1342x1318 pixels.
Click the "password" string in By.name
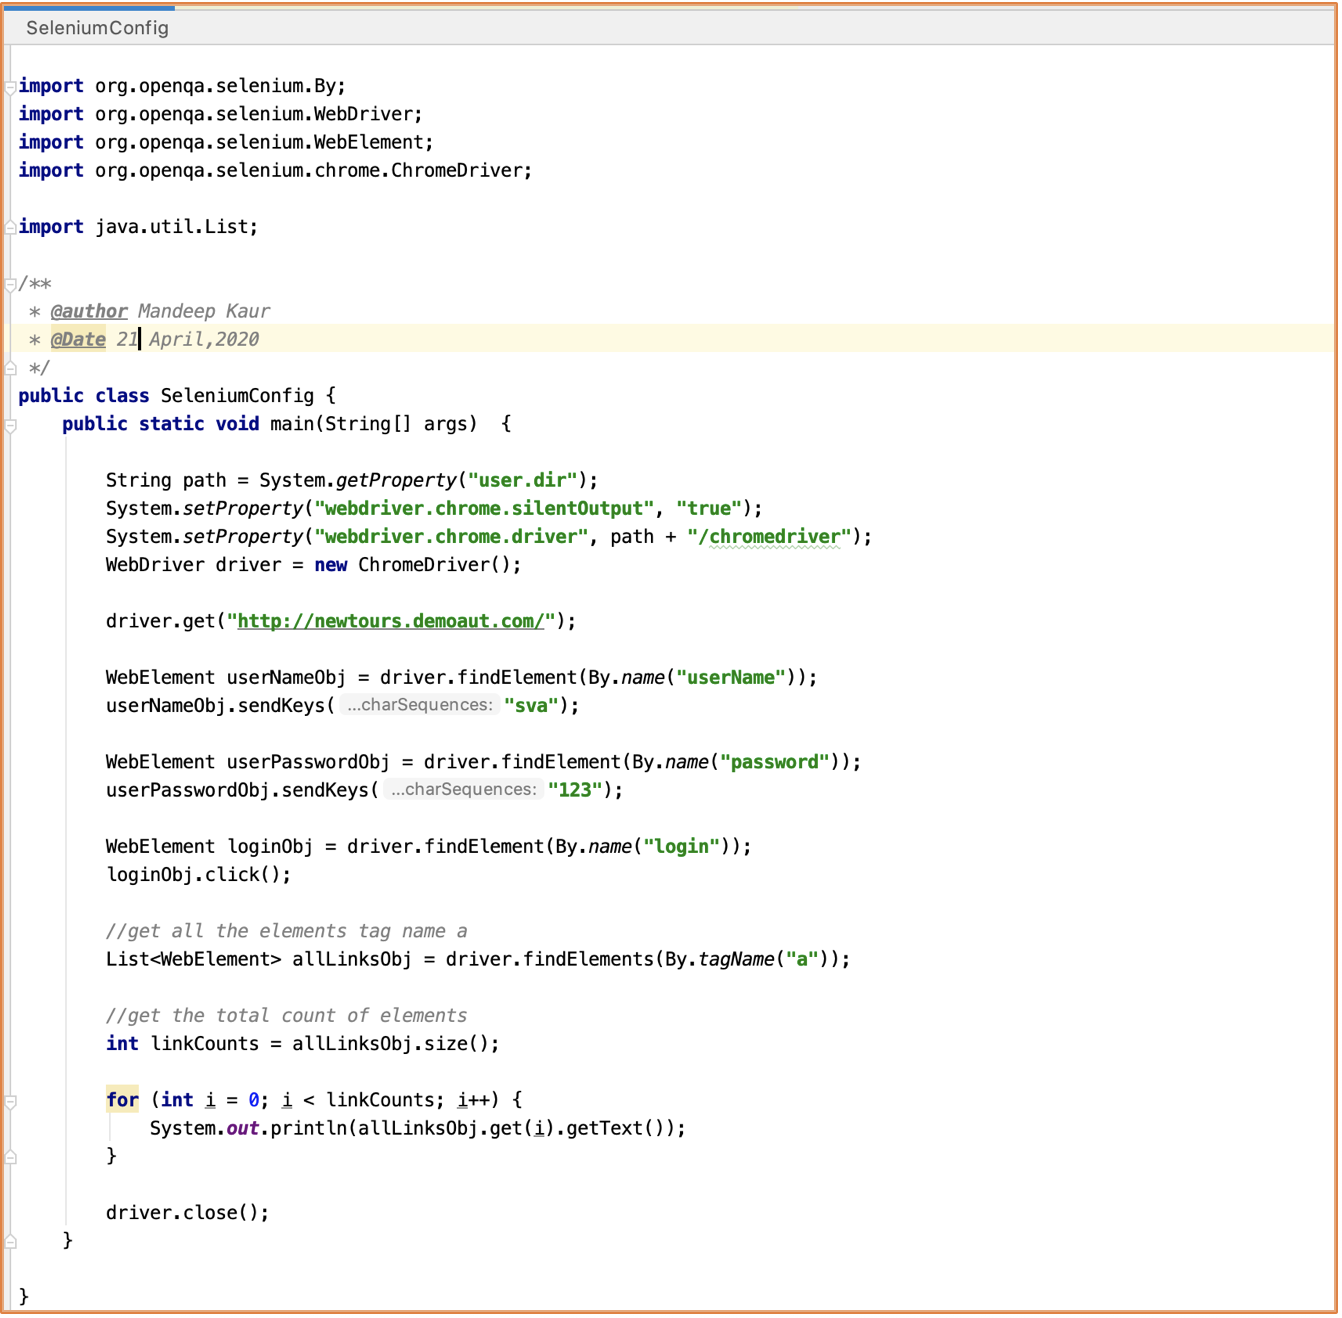(775, 761)
